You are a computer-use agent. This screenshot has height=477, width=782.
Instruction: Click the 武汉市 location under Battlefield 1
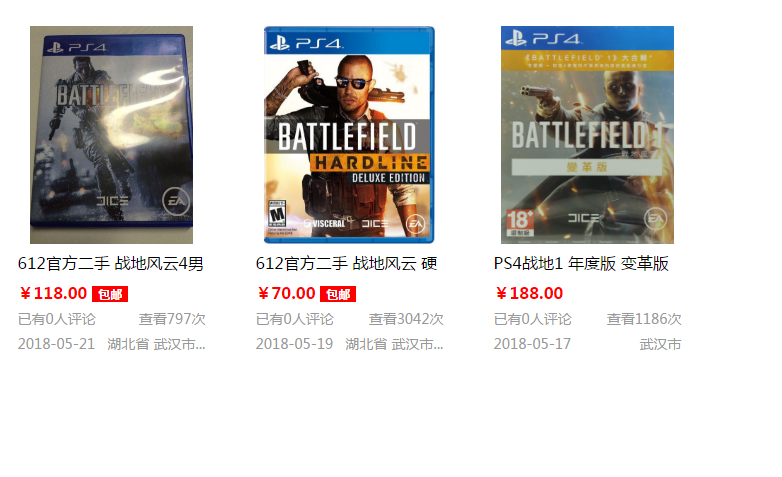660,344
